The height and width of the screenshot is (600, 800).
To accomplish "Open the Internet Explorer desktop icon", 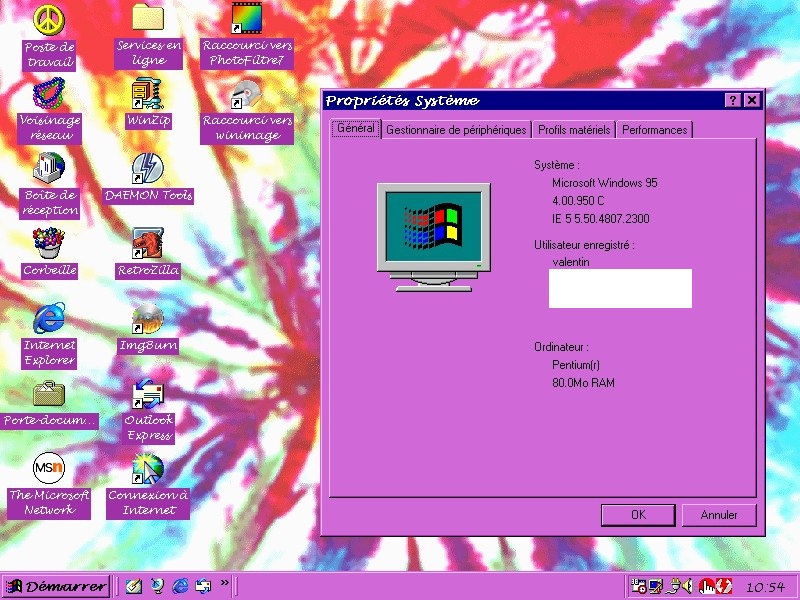I will [x=49, y=319].
